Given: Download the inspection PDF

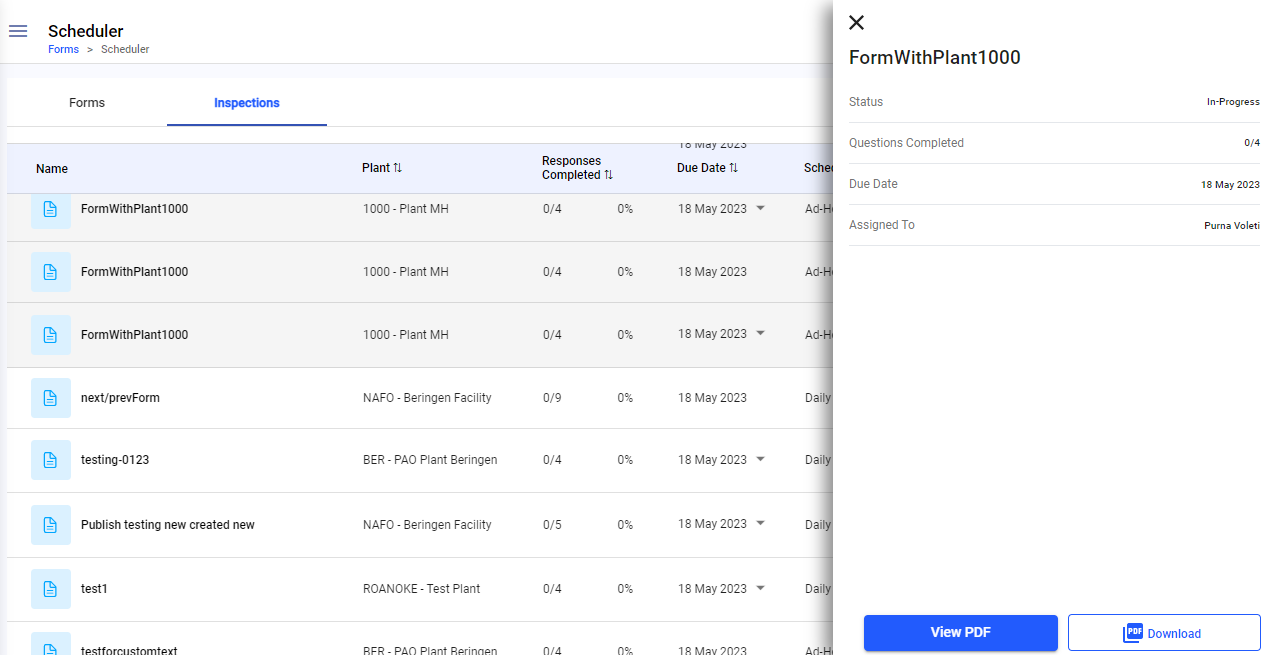Looking at the screenshot, I should [x=1164, y=633].
